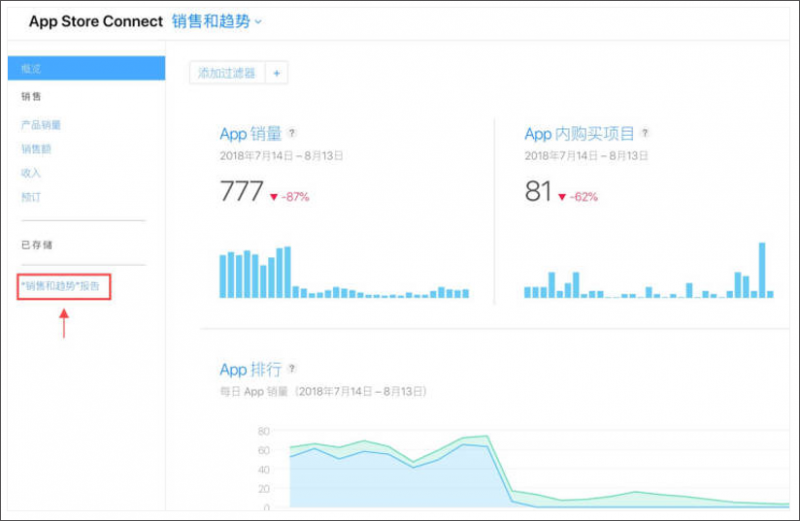Viewport: 800px width, 521px height.
Task: Select the 概况 overview item in sidebar
Action: [x=86, y=68]
